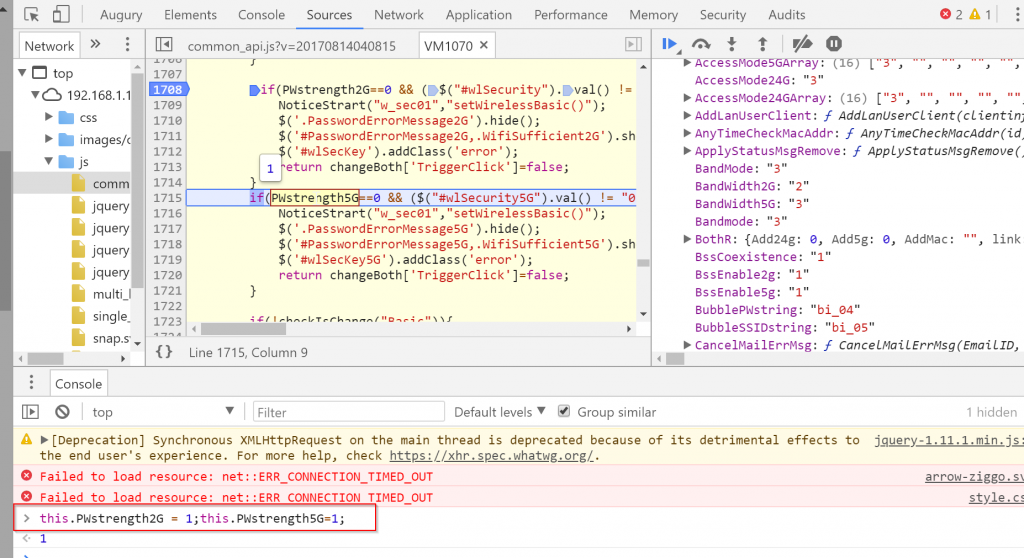
Task: Toggle breakpoint on line 1708
Action: point(168,90)
